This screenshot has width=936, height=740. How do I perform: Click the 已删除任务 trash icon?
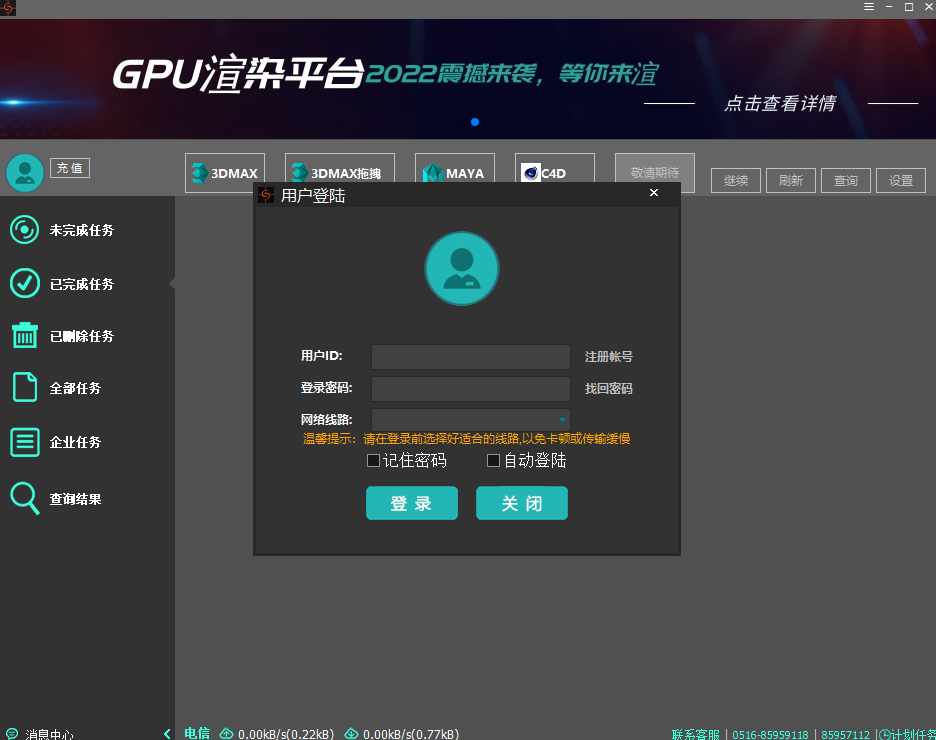pos(24,336)
